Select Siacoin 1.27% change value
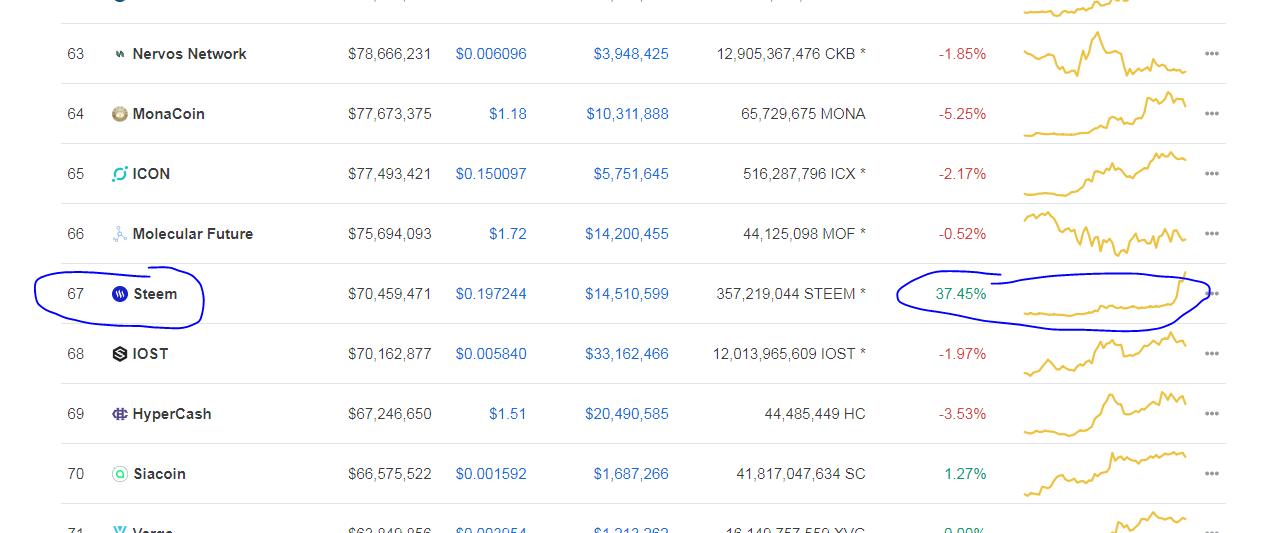The width and height of the screenshot is (1265, 533). tap(966, 474)
